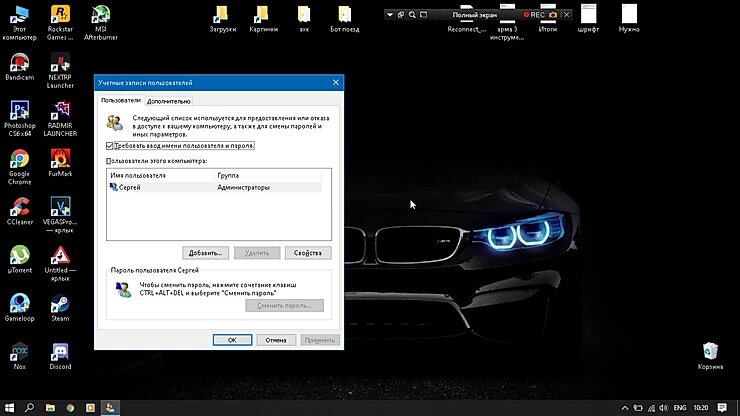Select the Untitled — ярлык shortcut
This screenshot has height=416, width=740.
pyautogui.click(x=60, y=263)
